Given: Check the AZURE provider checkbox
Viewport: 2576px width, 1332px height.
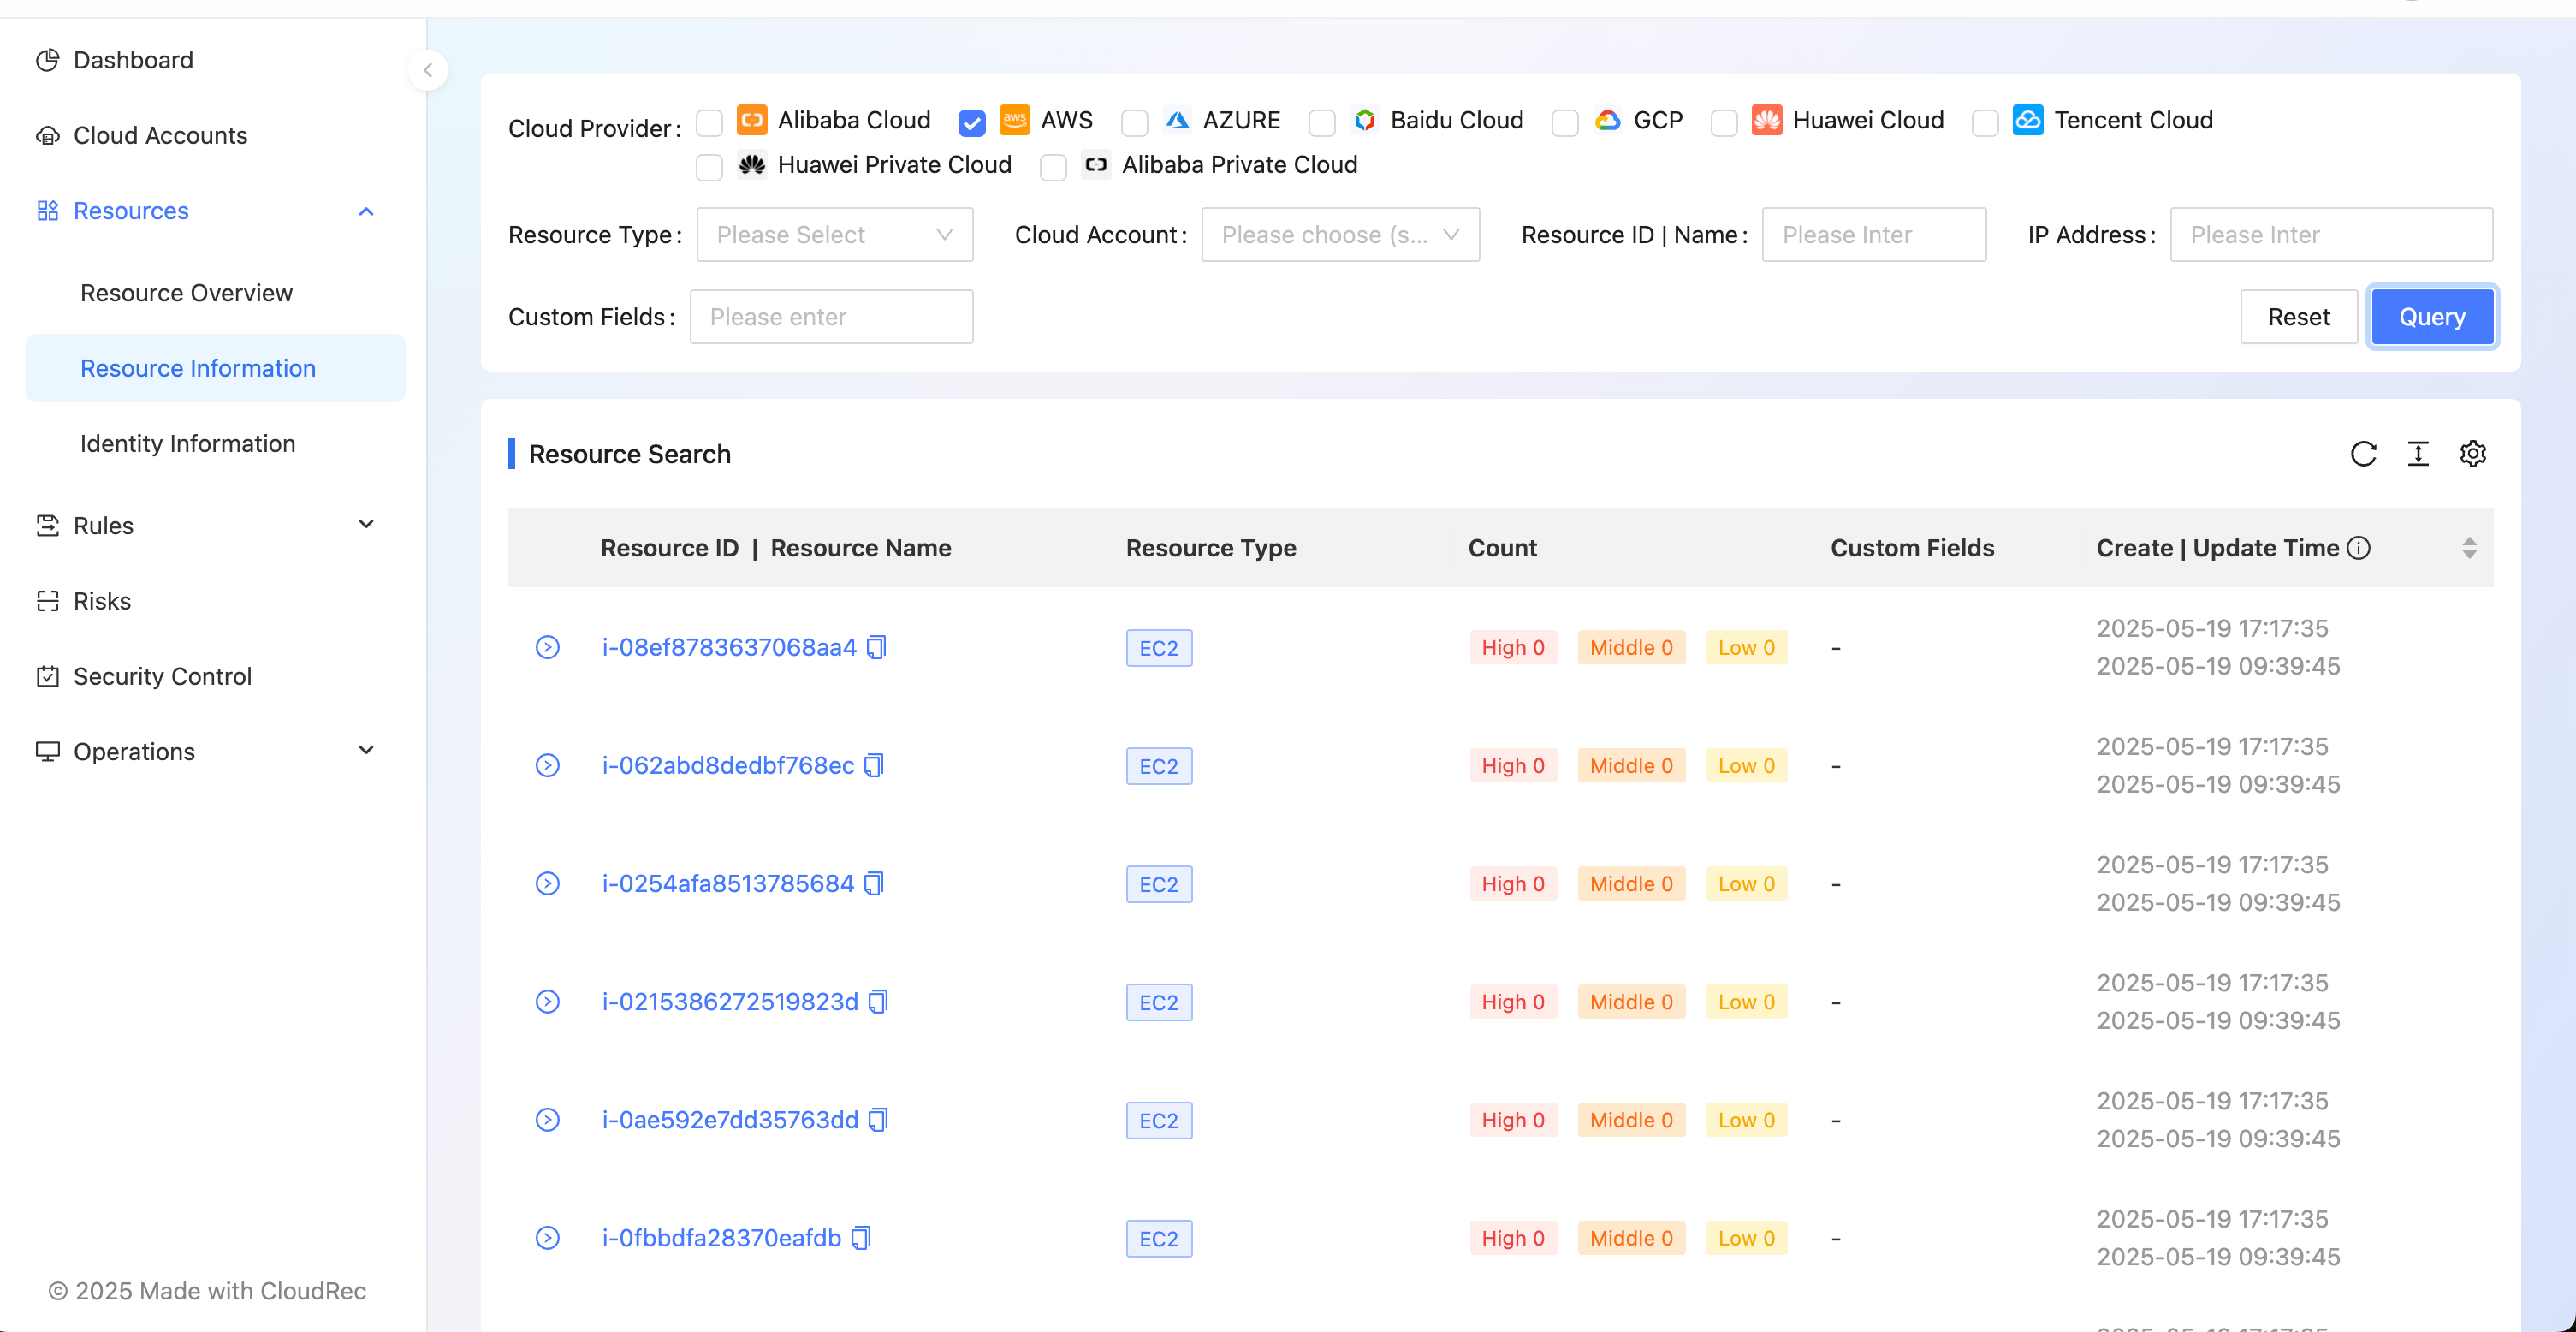Looking at the screenshot, I should (x=1134, y=123).
